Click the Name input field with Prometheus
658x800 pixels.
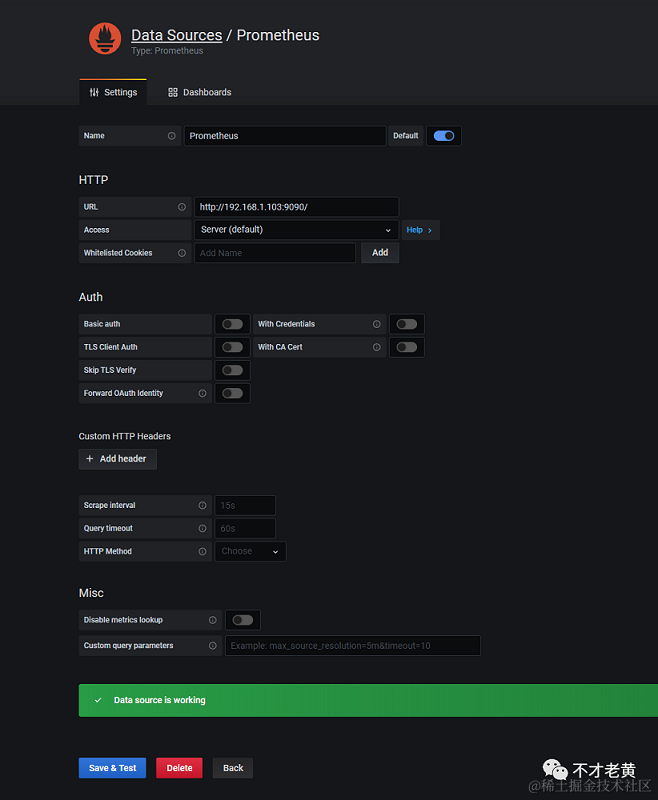coord(285,136)
